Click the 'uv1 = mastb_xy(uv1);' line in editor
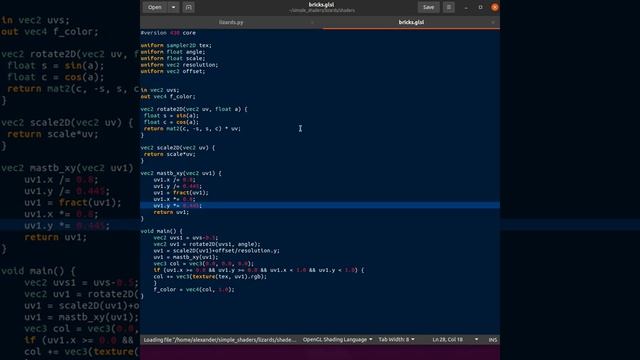 coord(186,257)
